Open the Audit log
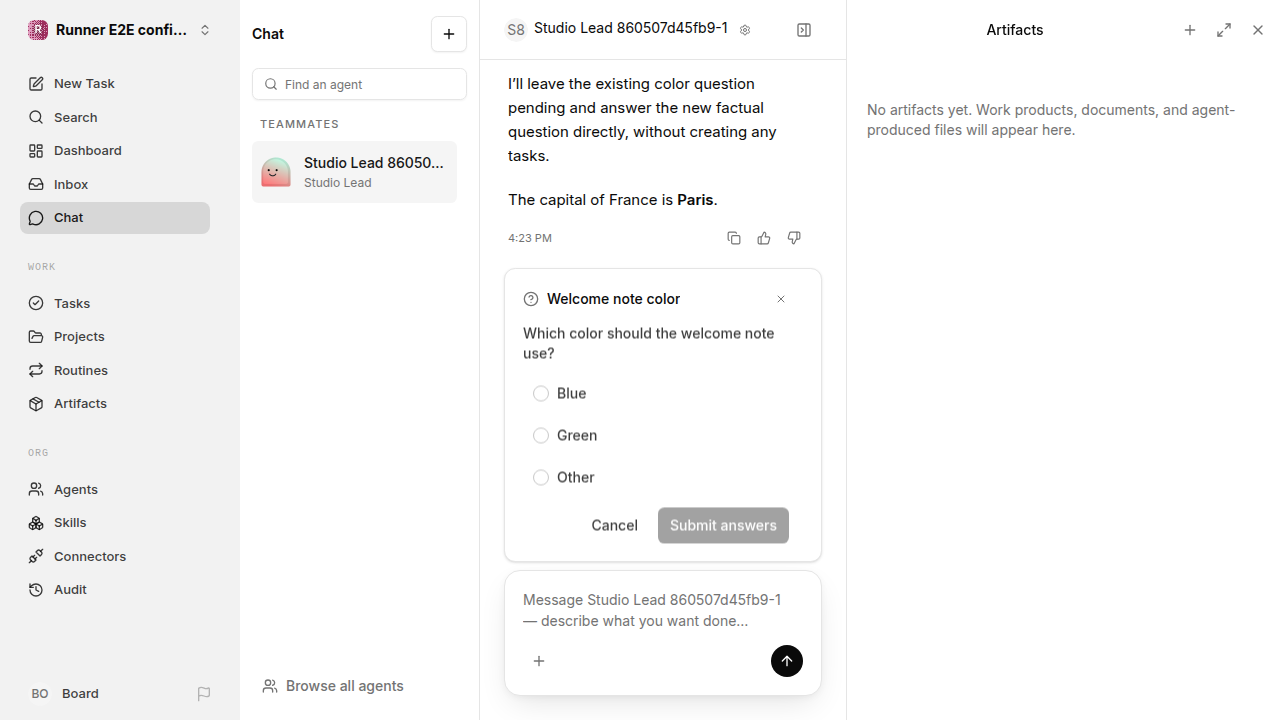Image resolution: width=1280 pixels, height=720 pixels. (x=115, y=590)
